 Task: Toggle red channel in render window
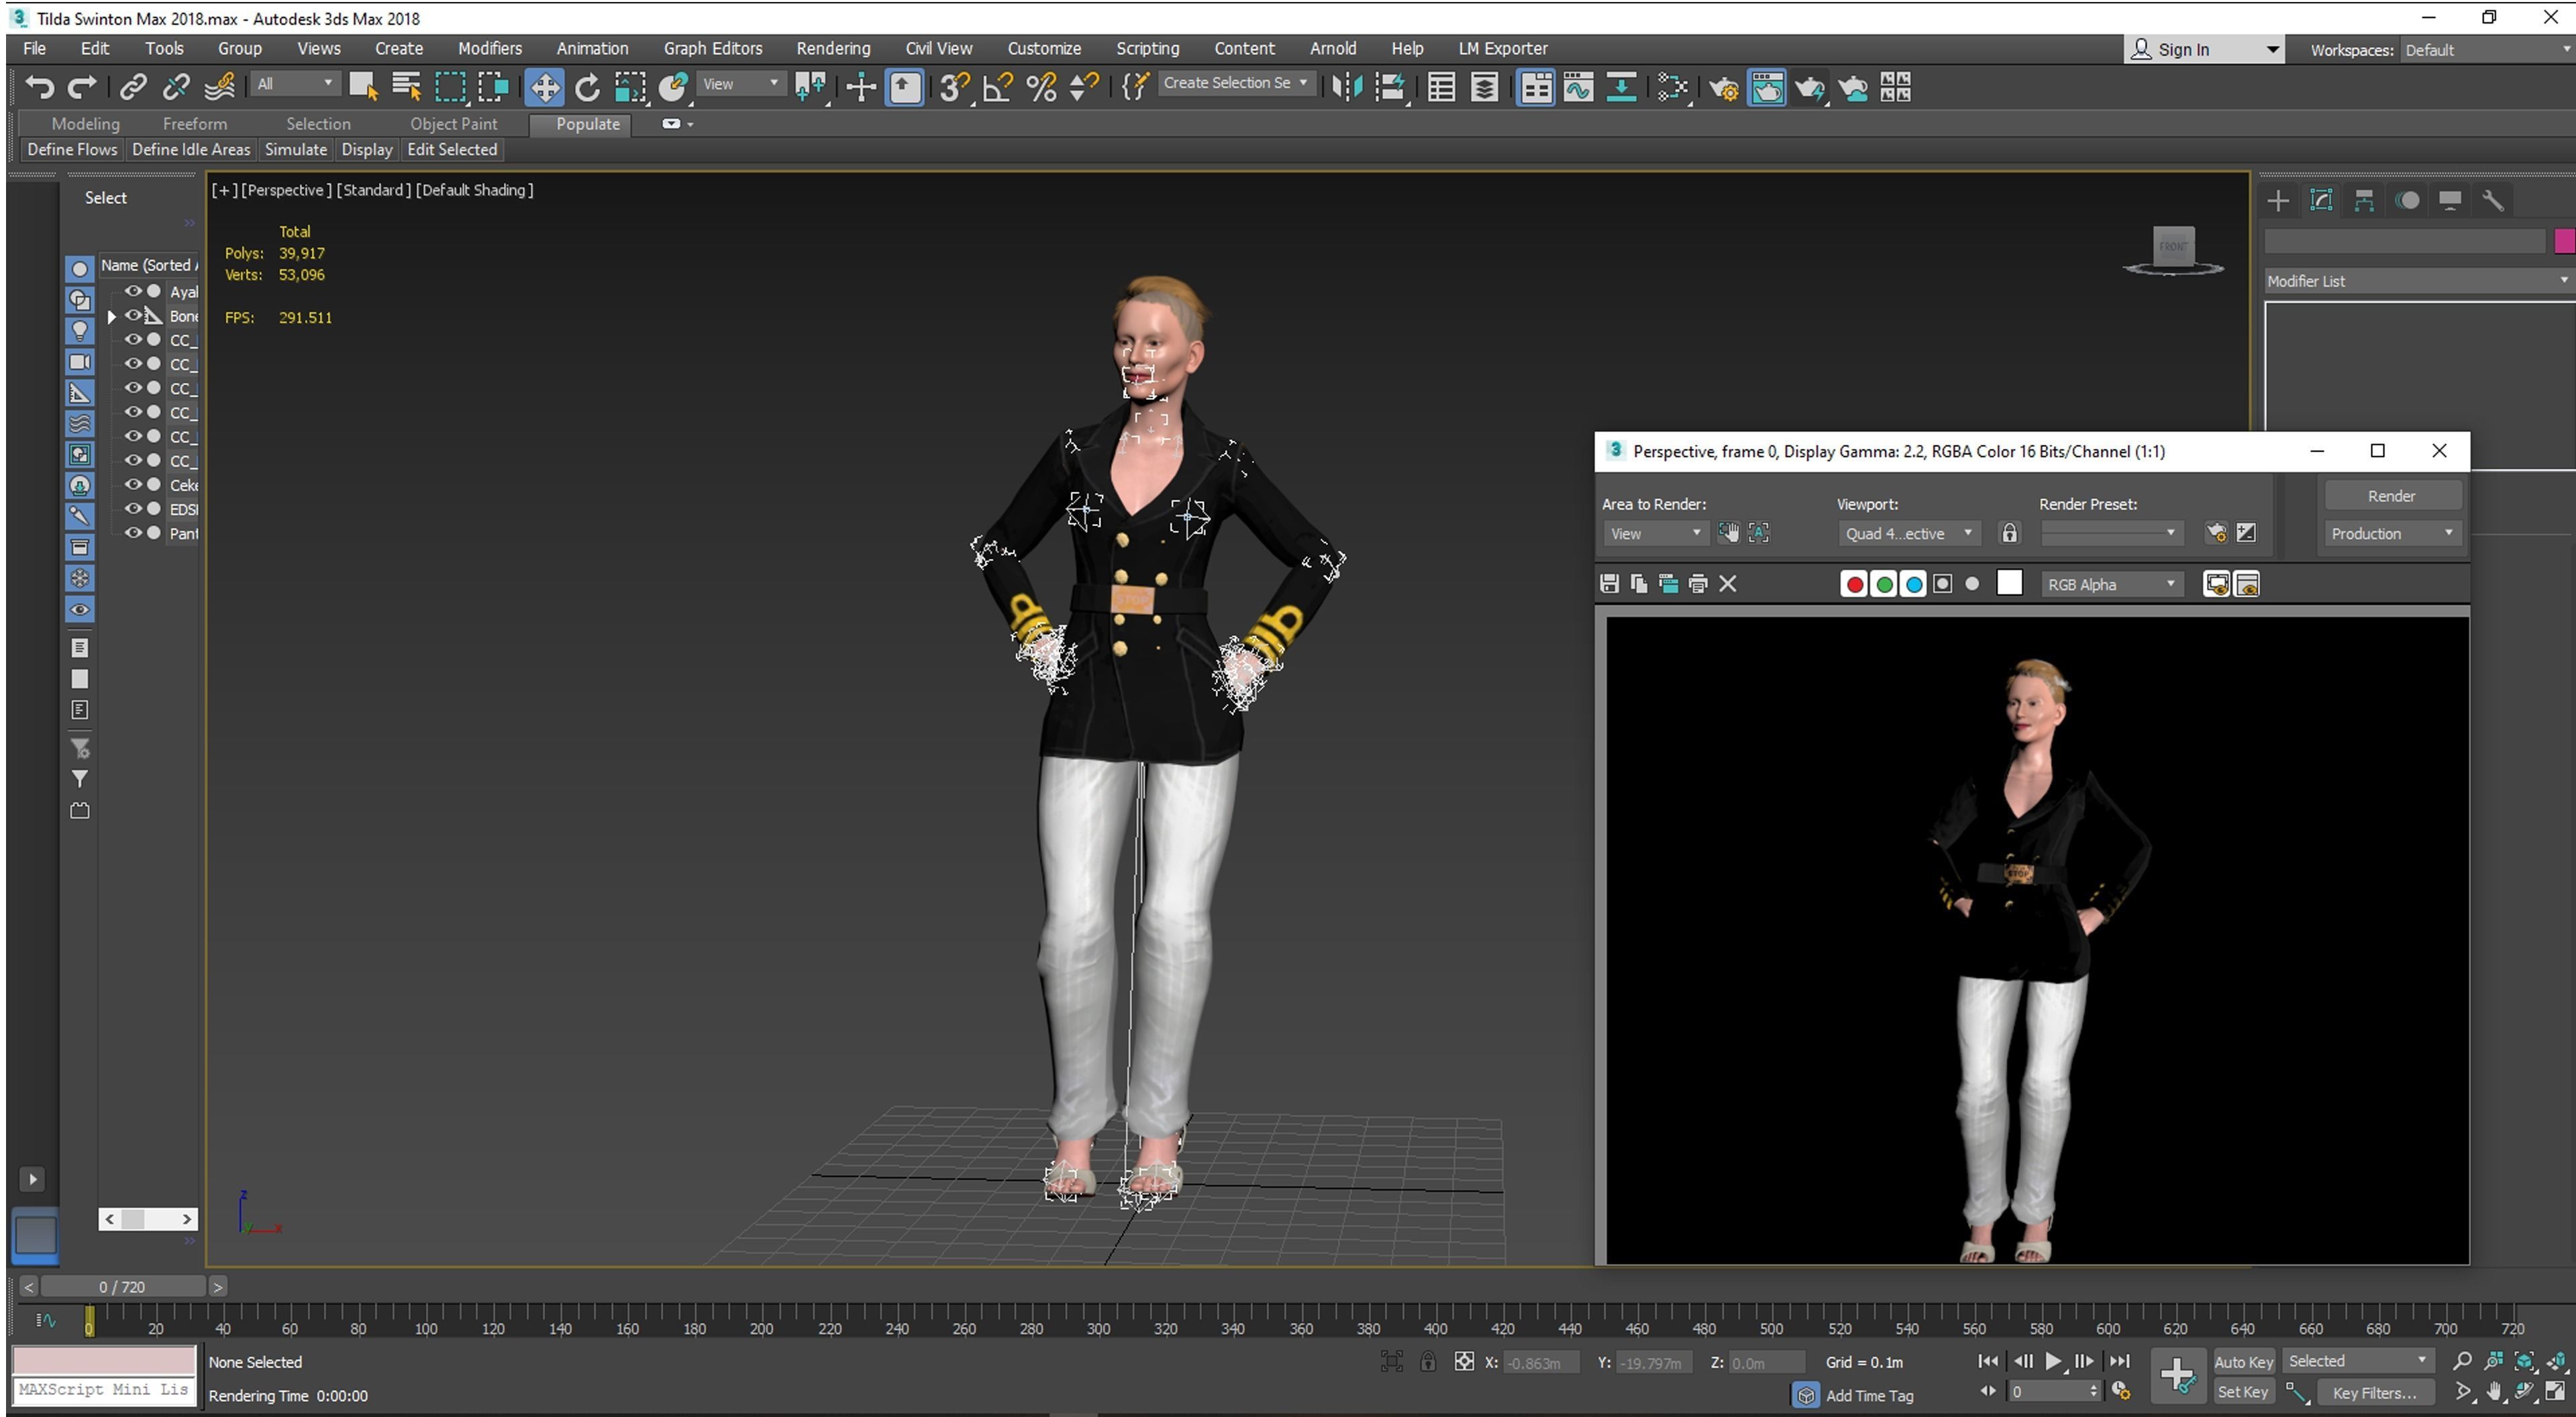click(x=1854, y=584)
